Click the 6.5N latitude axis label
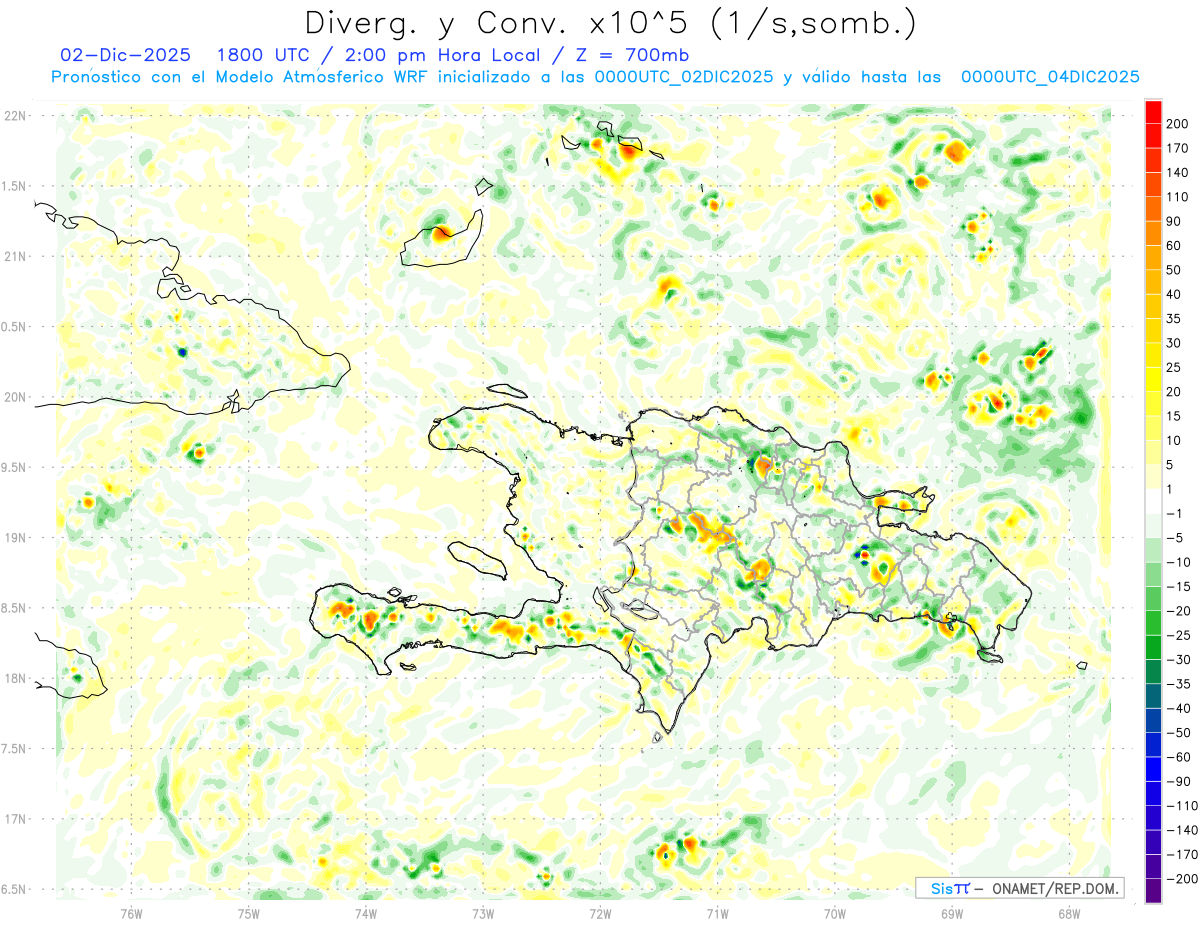 (x=14, y=890)
